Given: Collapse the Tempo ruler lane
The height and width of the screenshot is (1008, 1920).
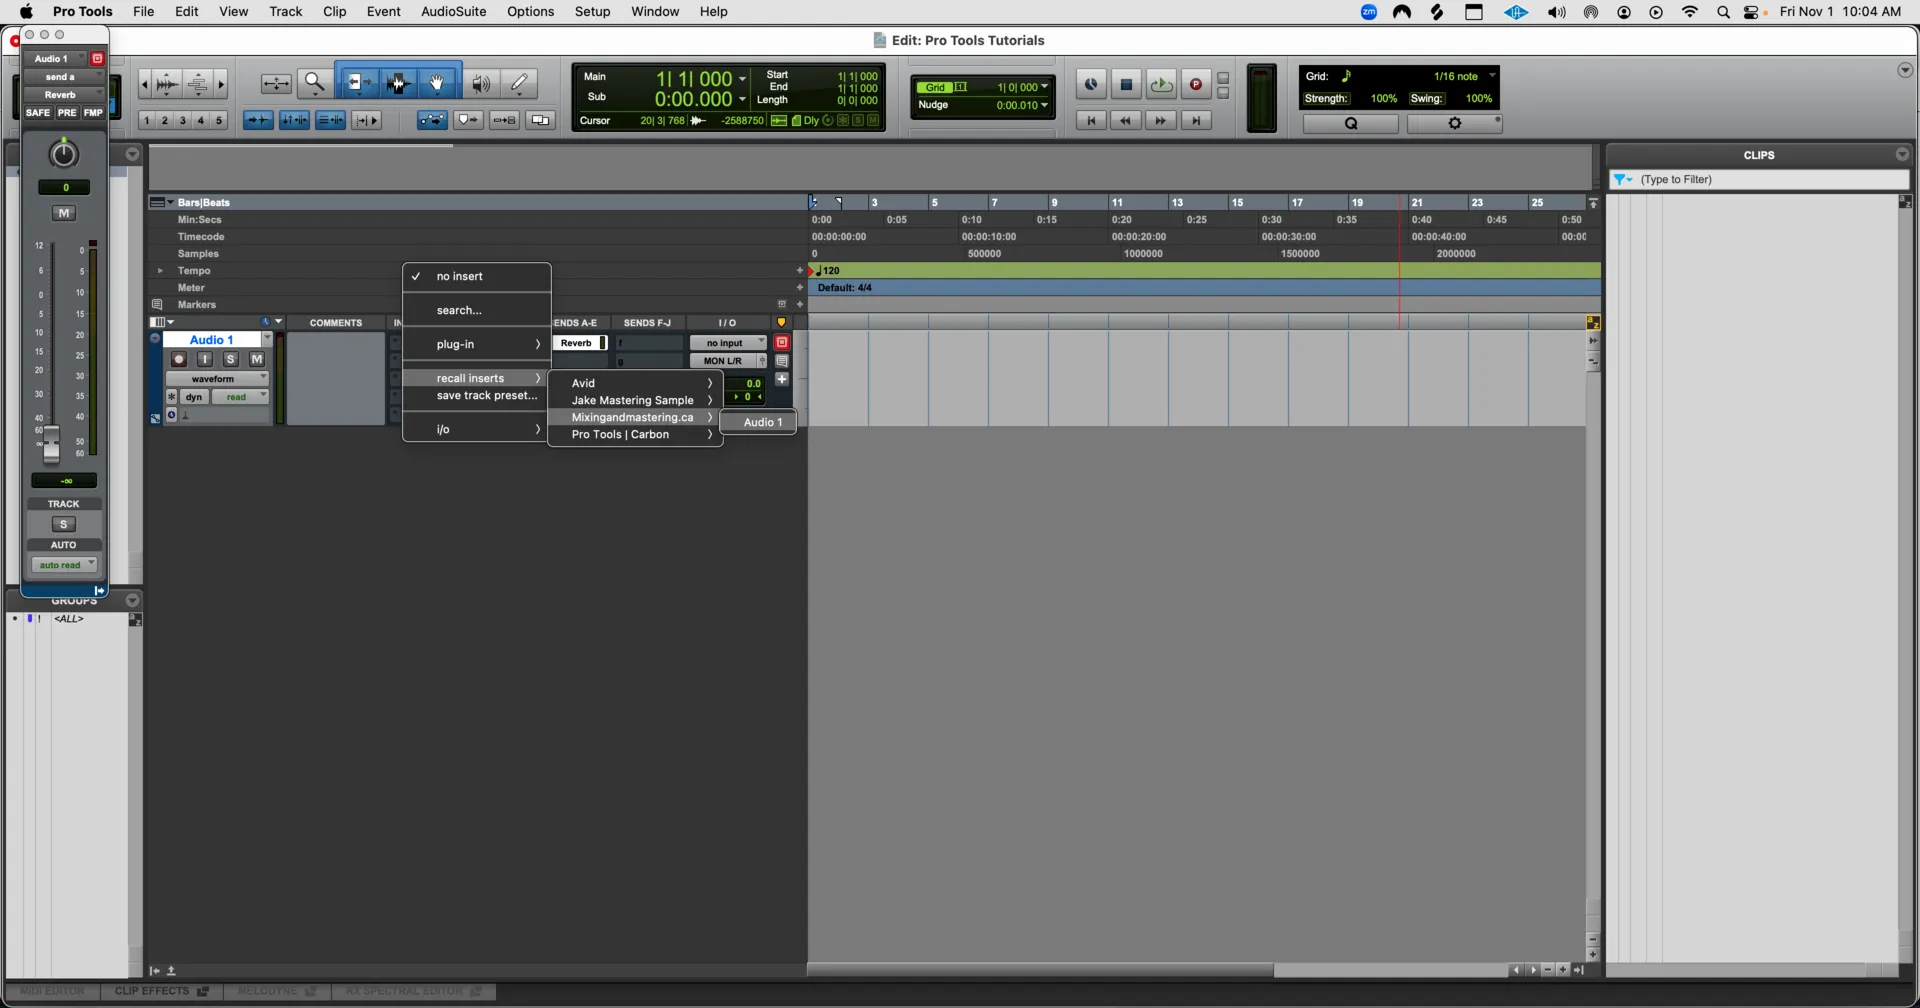Looking at the screenshot, I should (158, 271).
